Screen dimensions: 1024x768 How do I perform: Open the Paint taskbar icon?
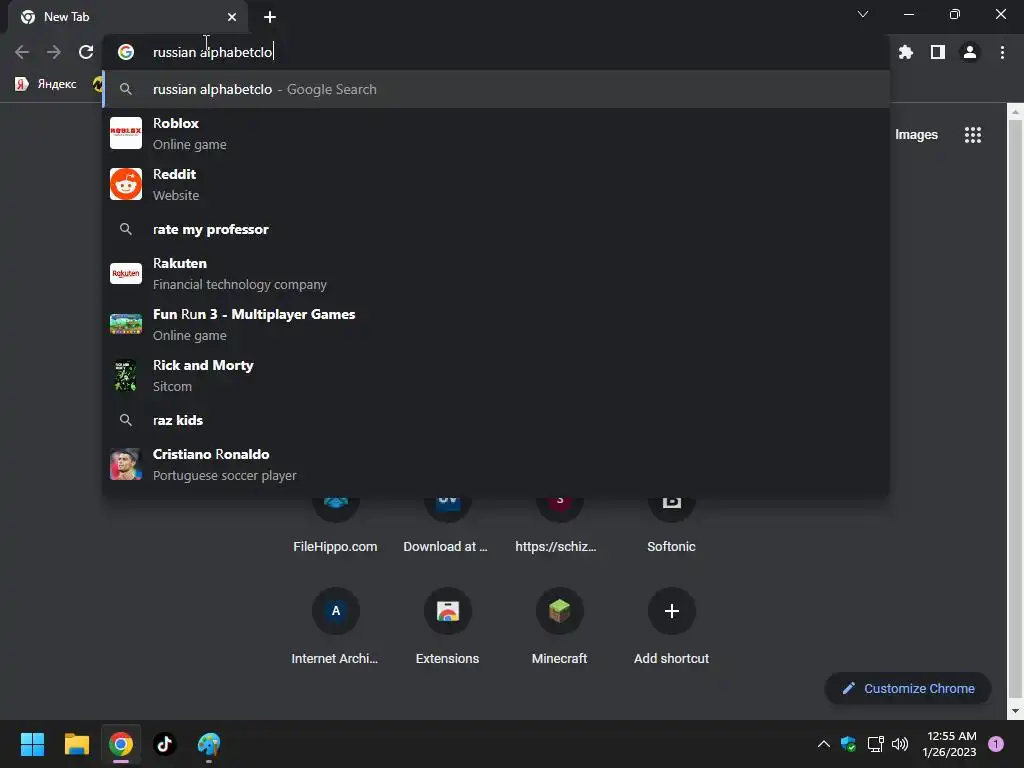(209, 744)
